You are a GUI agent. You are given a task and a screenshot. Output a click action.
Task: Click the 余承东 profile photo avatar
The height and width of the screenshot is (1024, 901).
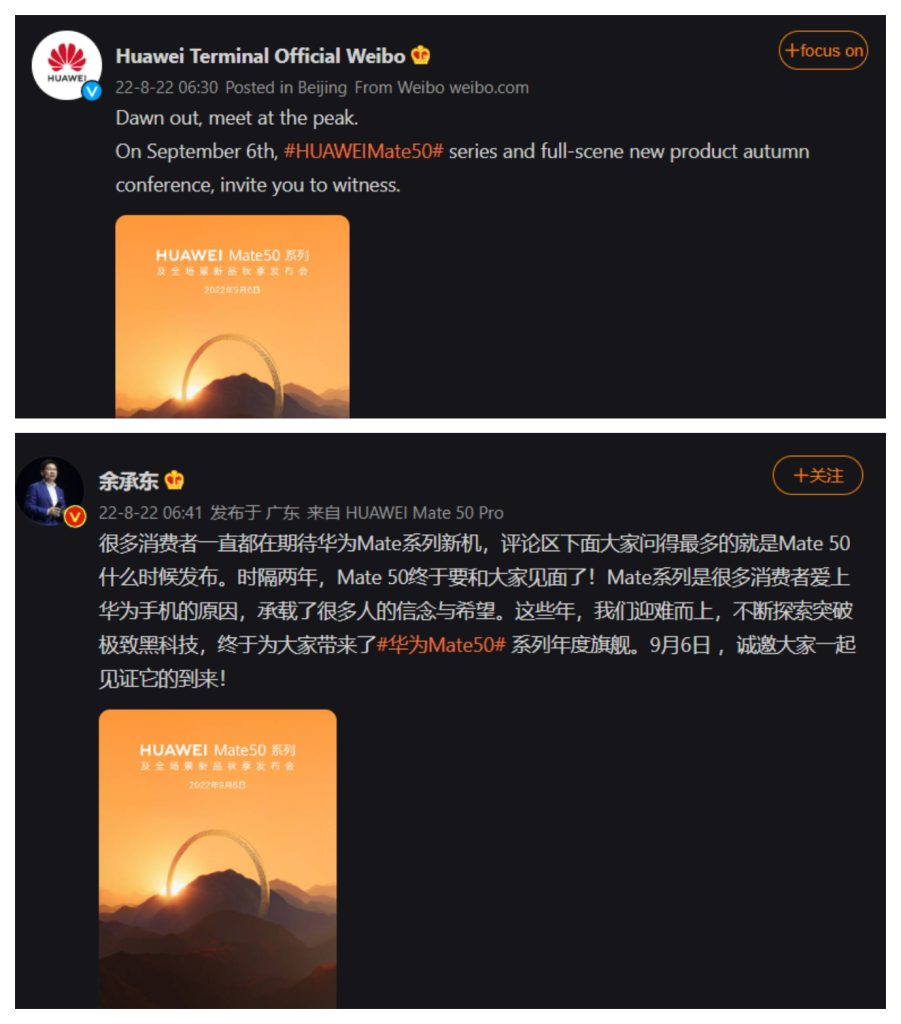tap(50, 491)
